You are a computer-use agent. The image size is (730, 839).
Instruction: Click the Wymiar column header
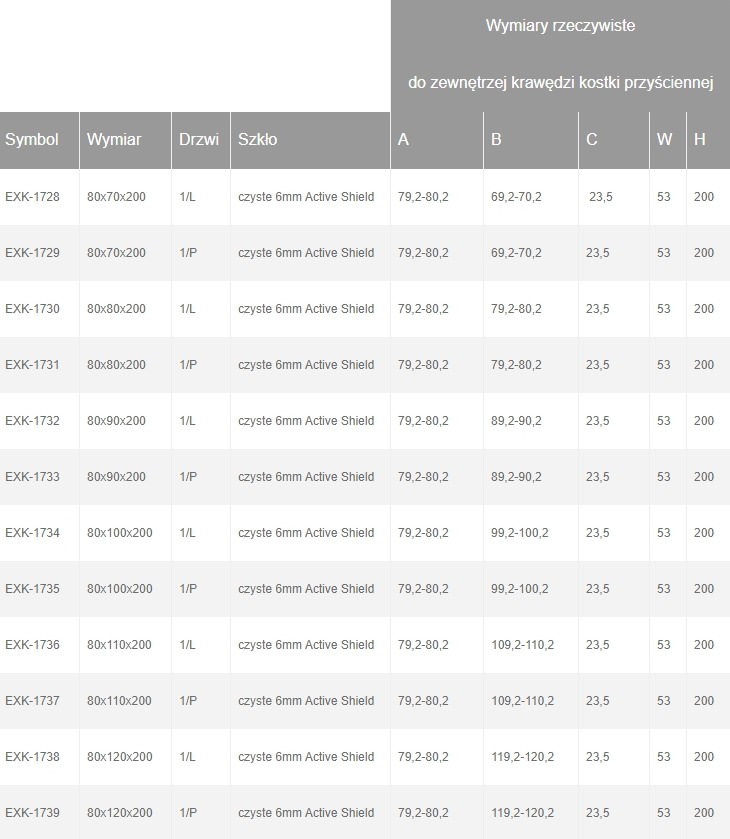[114, 140]
